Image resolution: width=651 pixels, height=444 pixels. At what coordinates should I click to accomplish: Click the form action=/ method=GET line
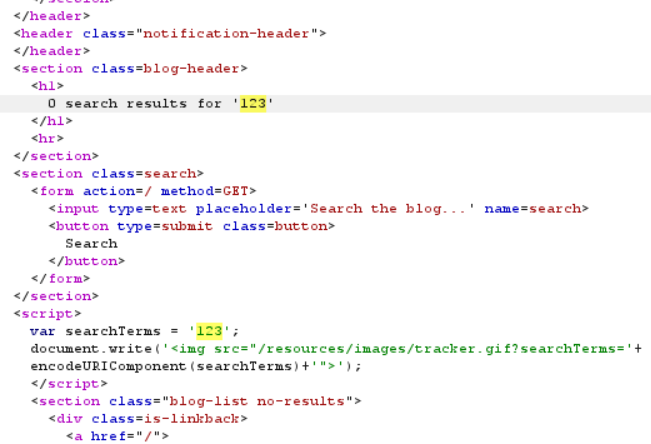(143, 191)
